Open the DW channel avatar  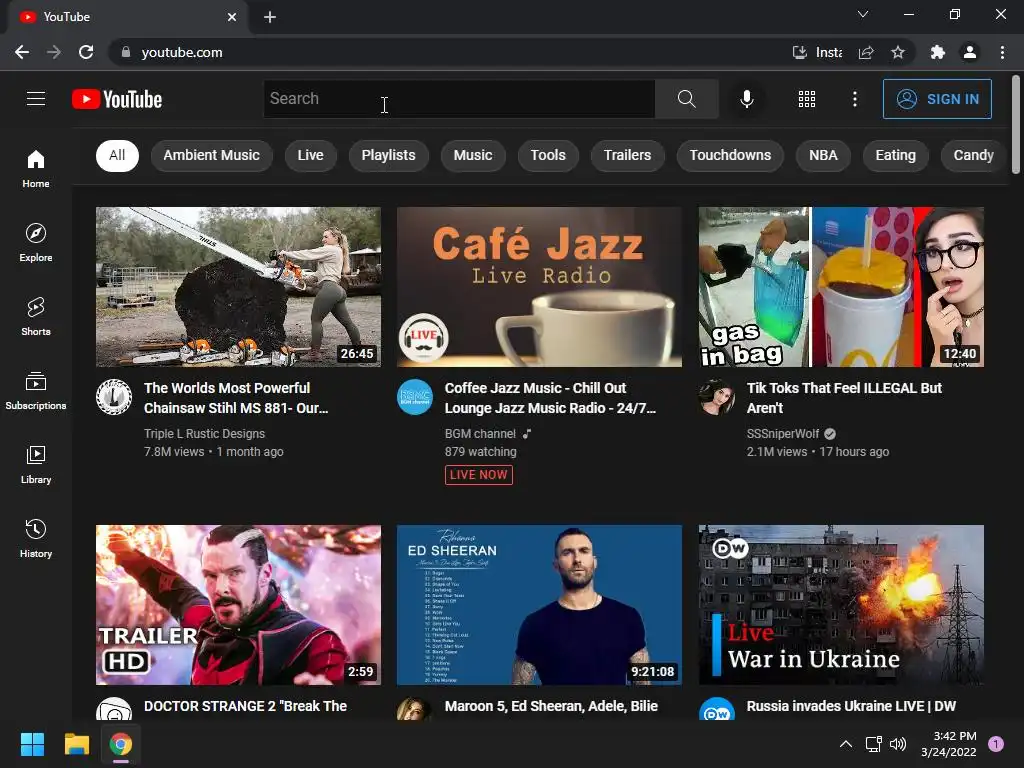(x=716, y=710)
